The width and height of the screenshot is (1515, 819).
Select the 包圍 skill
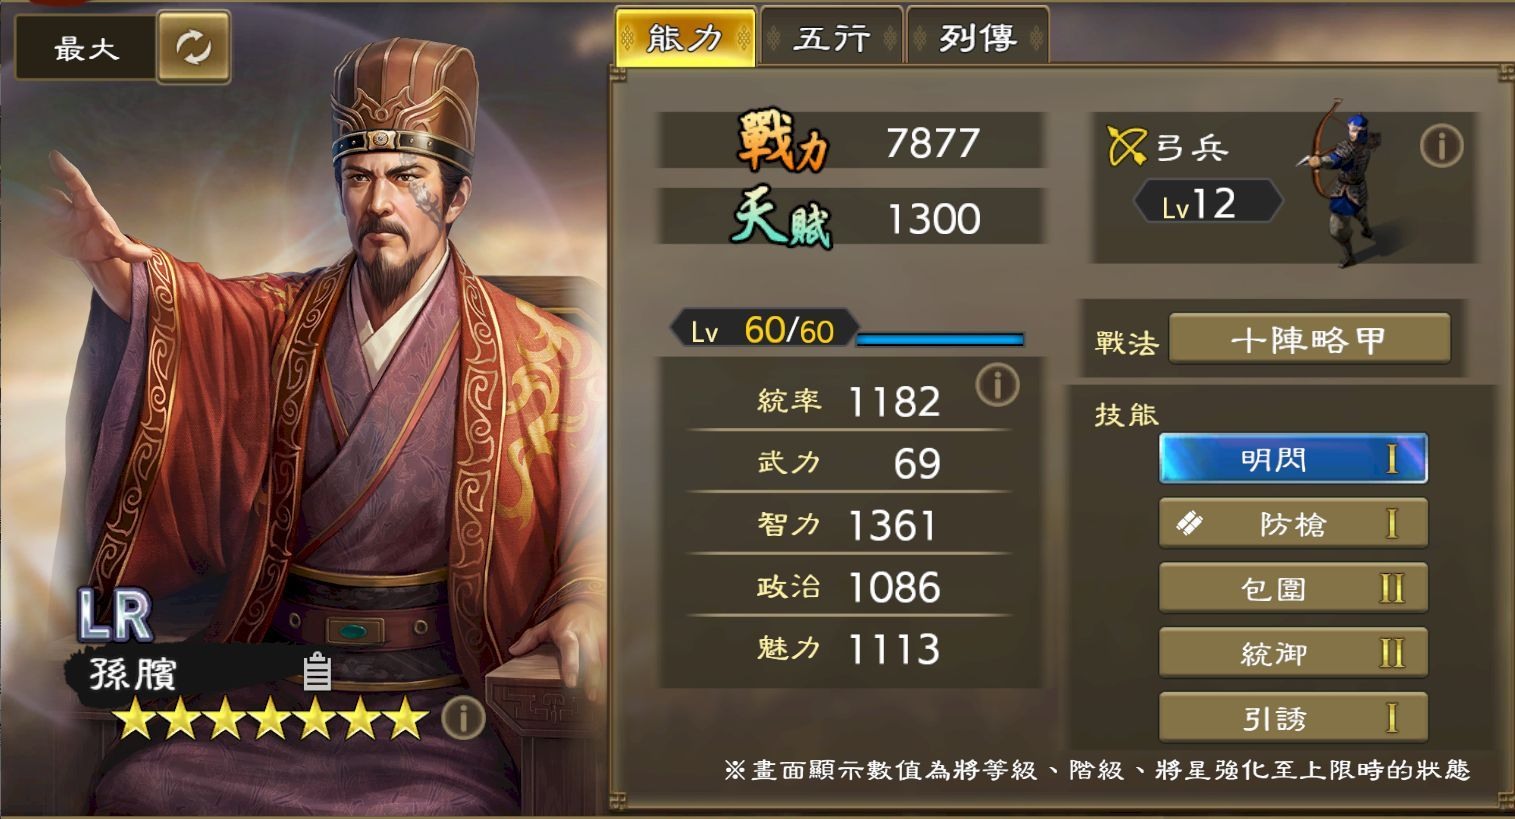pyautogui.click(x=1293, y=588)
